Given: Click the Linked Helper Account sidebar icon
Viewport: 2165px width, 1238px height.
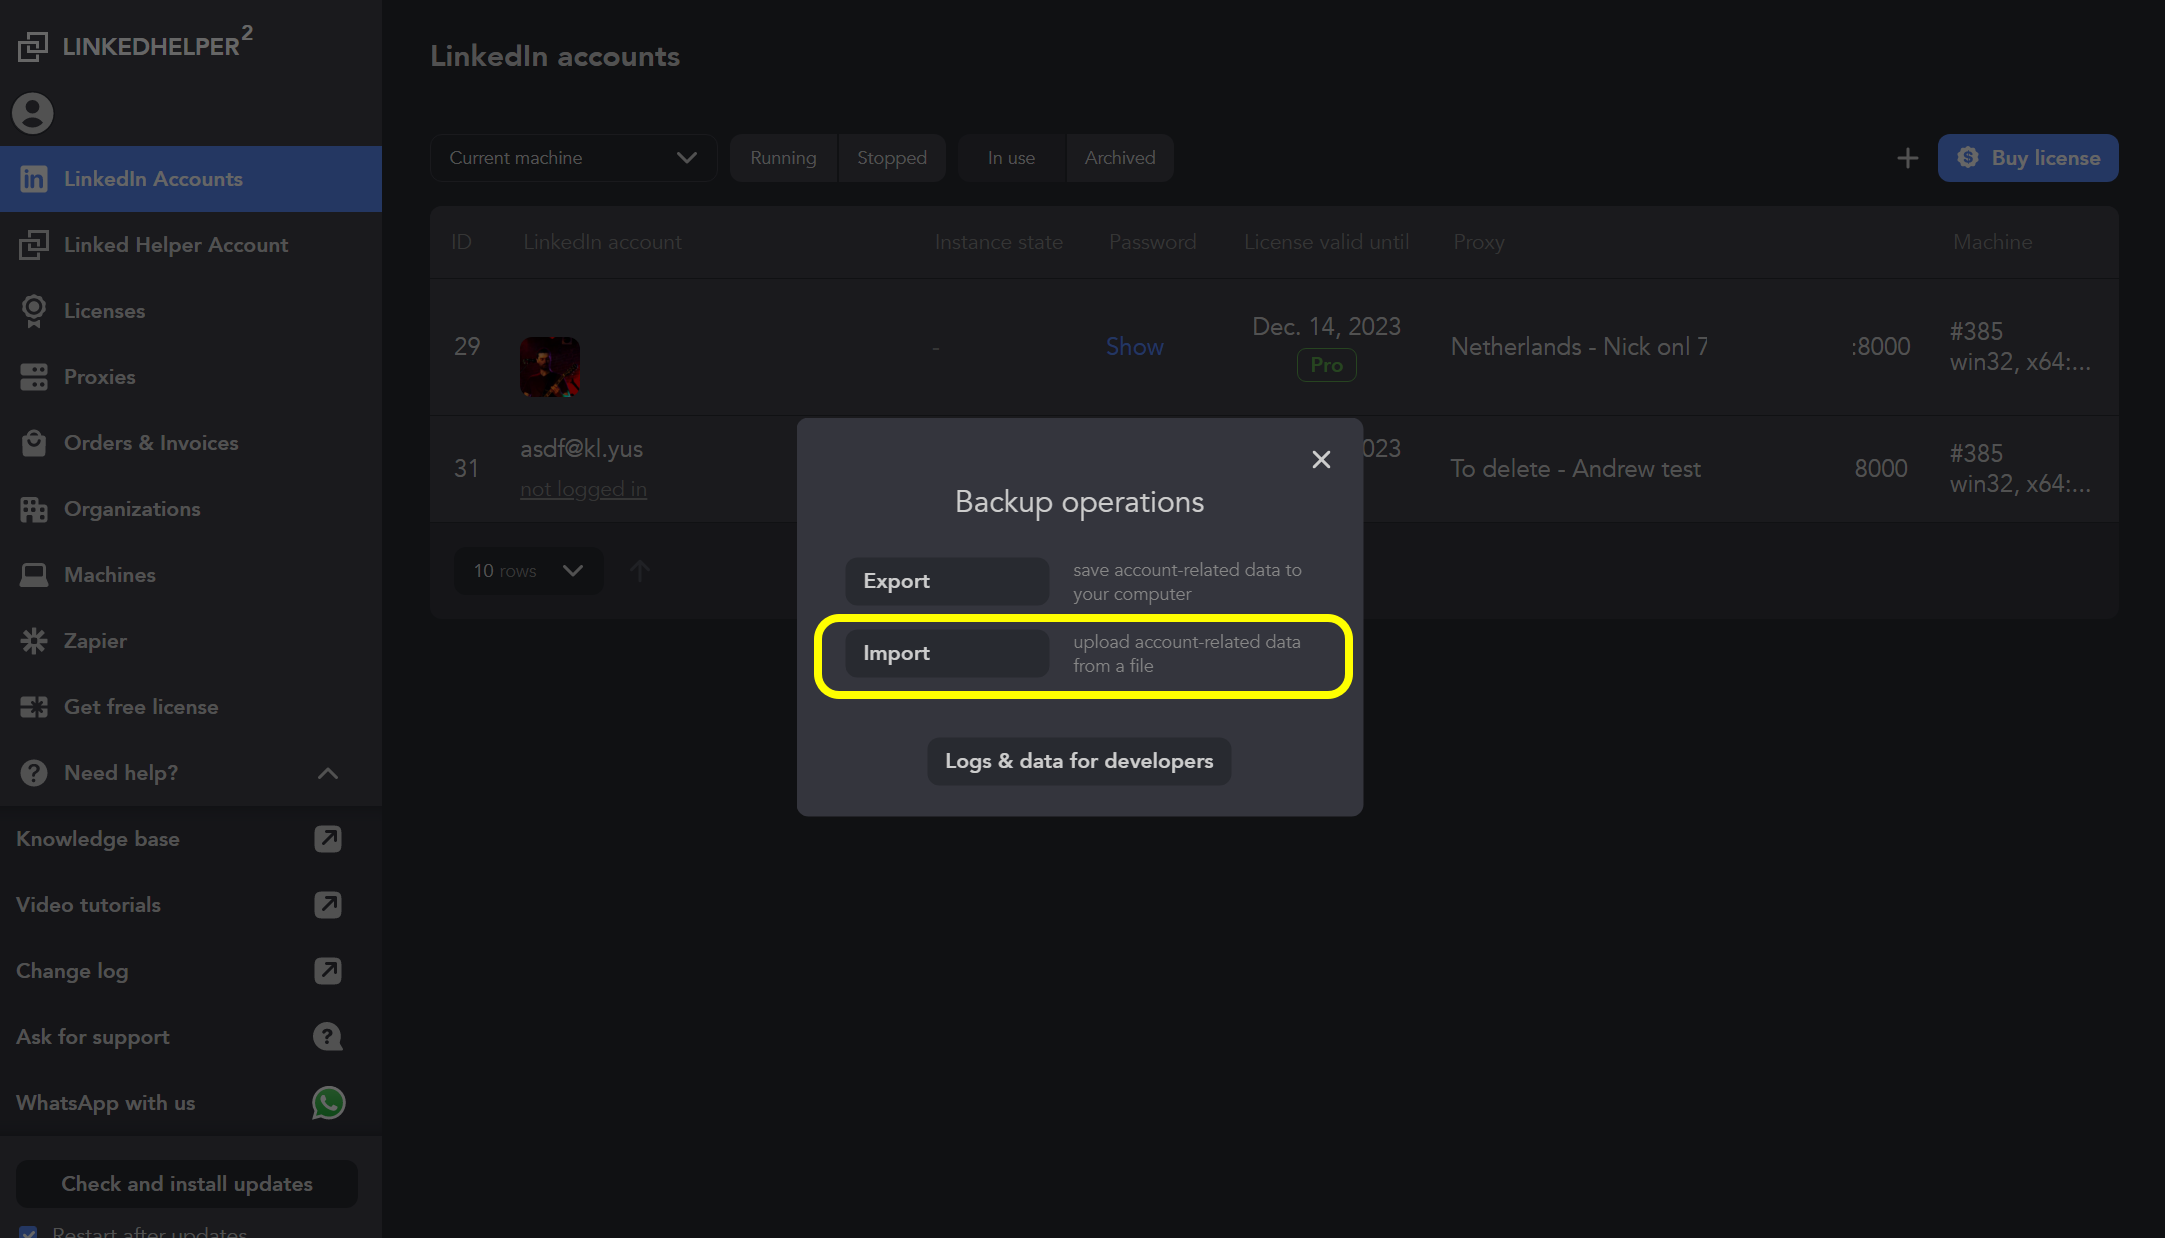Looking at the screenshot, I should pos(34,245).
